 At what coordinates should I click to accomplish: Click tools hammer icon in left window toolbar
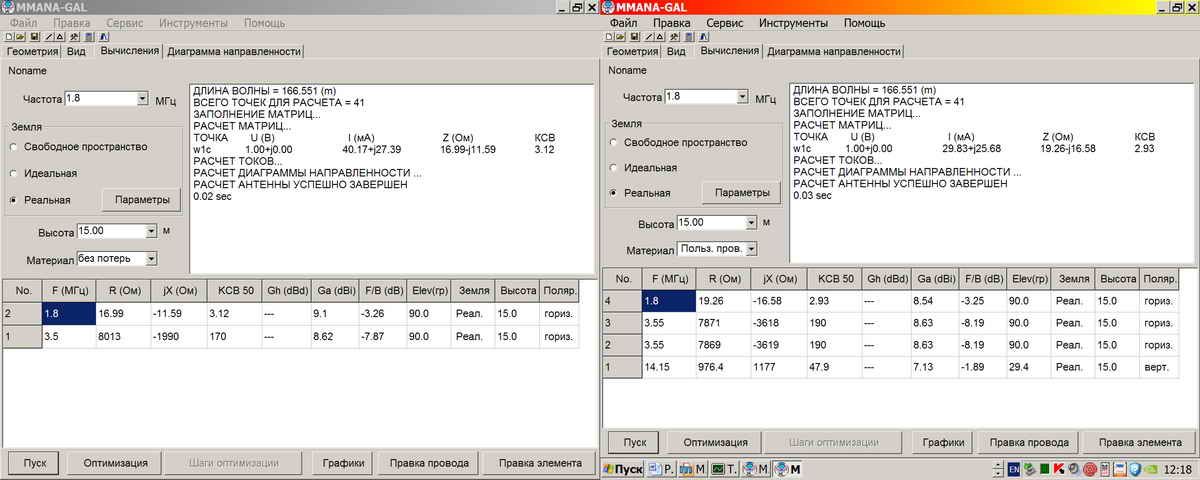[74, 36]
